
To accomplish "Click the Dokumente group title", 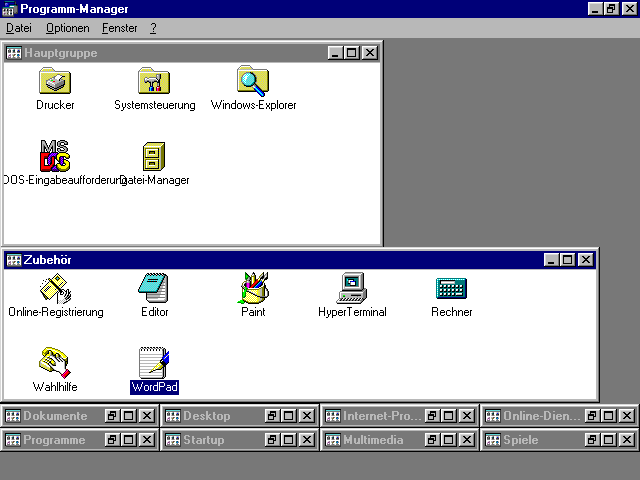I will [55, 416].
